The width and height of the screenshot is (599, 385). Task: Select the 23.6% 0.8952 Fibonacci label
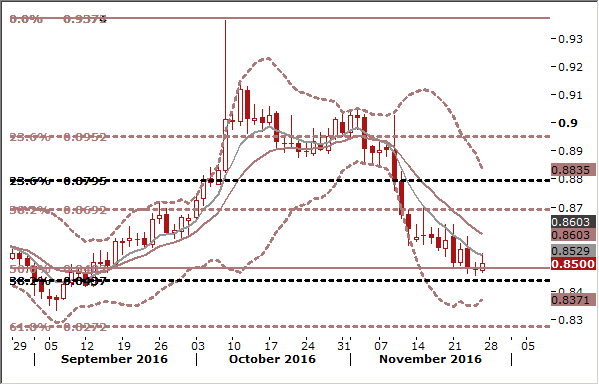point(58,137)
